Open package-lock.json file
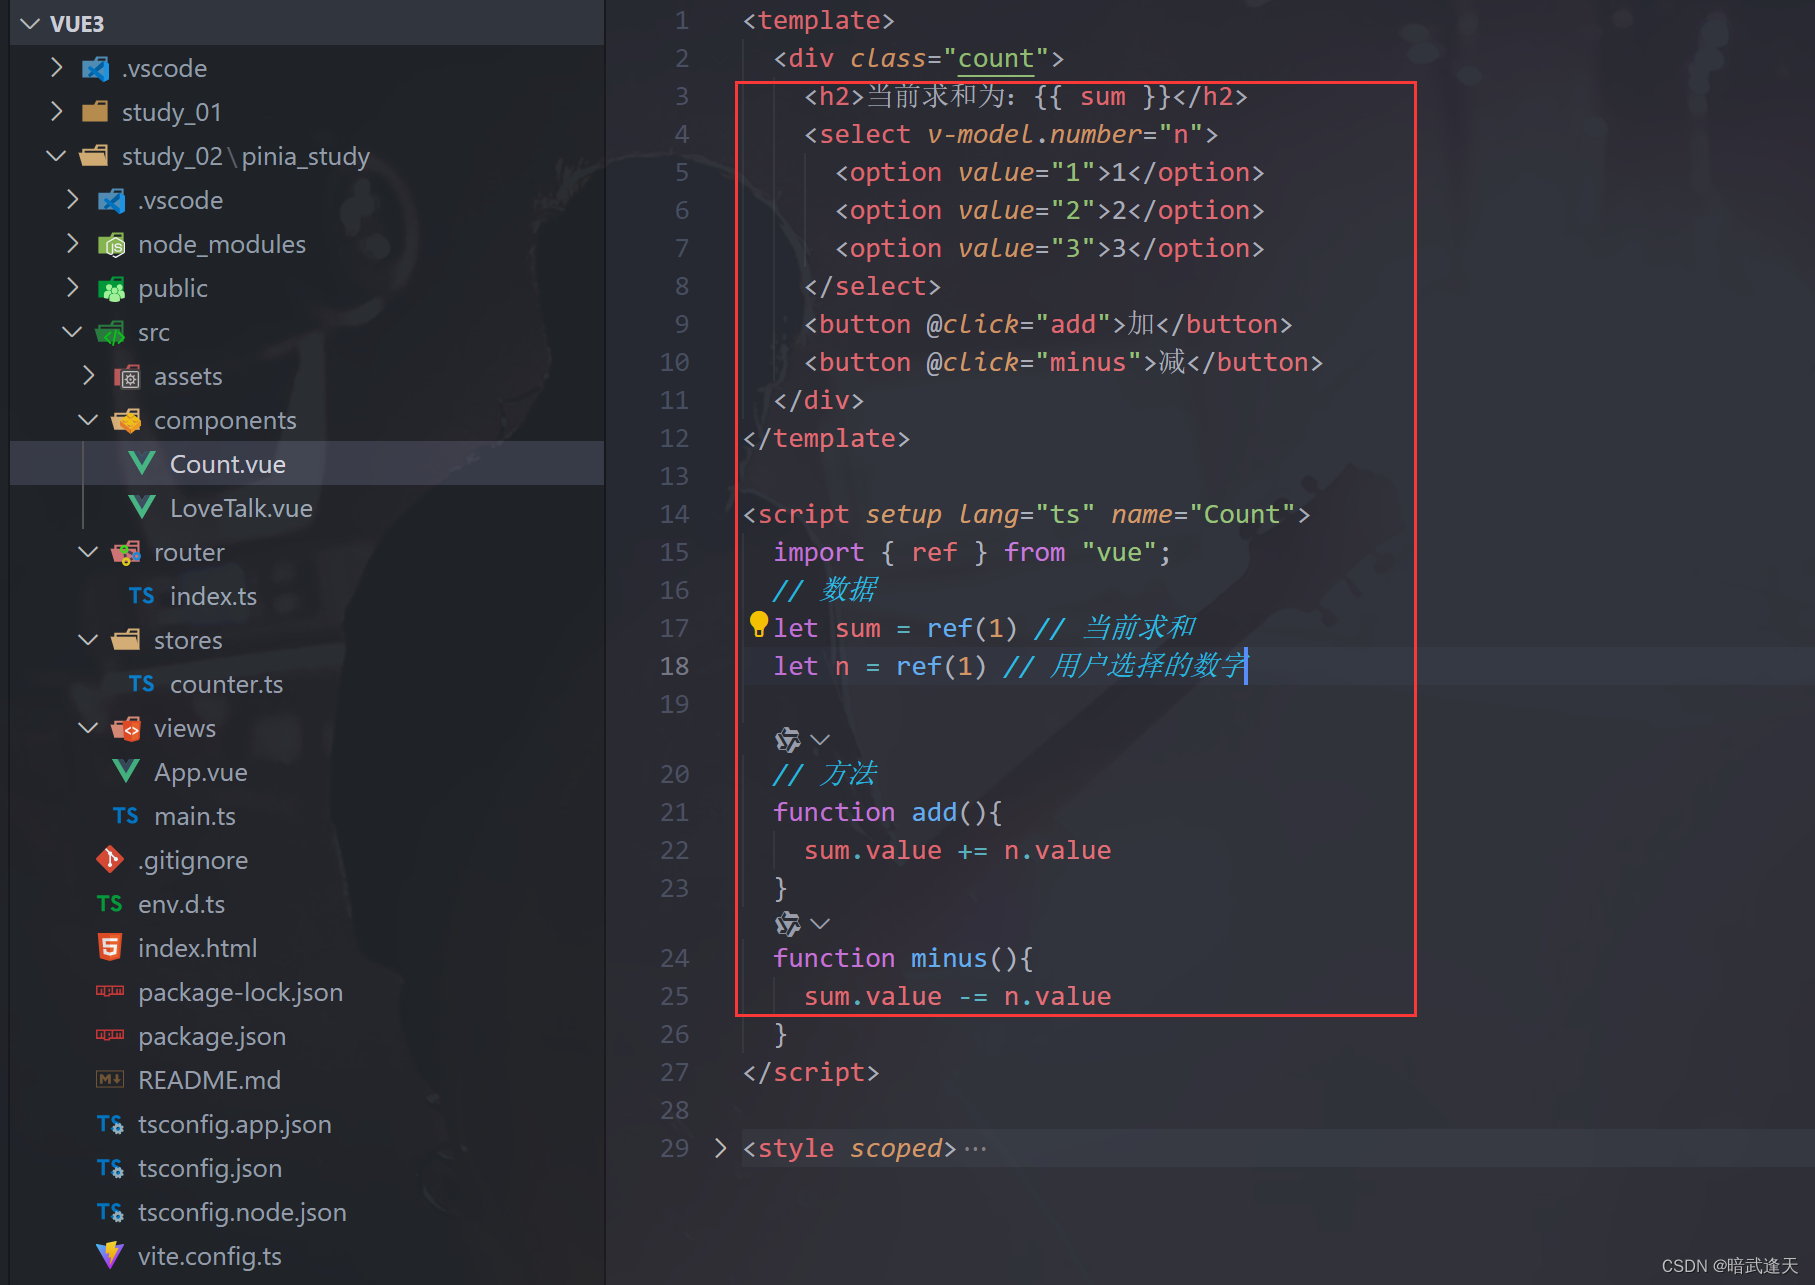Image resolution: width=1815 pixels, height=1285 pixels. (306, 991)
